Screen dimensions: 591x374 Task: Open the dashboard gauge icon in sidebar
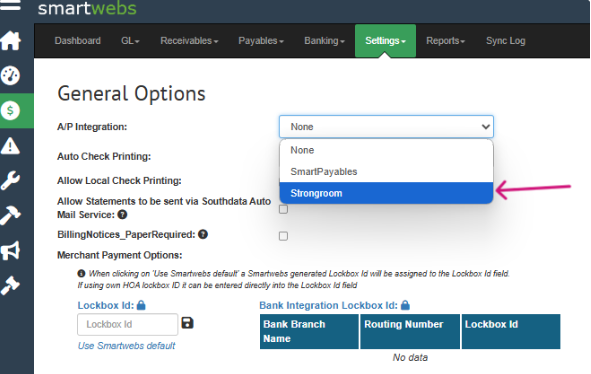click(x=11, y=75)
